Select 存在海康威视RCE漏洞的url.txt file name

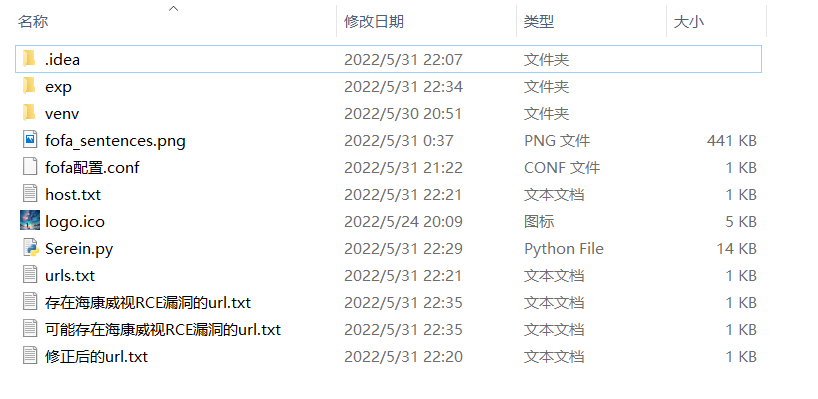point(148,303)
